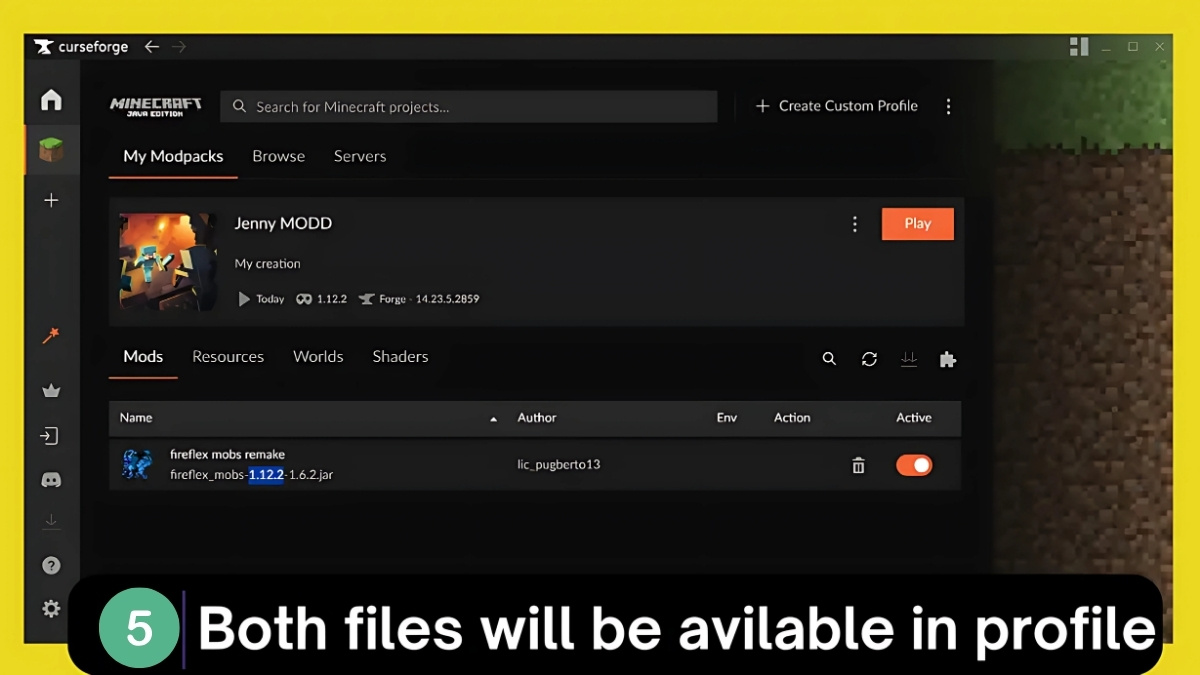The image size is (1200, 675).
Task: Disable the fireflex mobs remake Active toggle
Action: point(914,465)
